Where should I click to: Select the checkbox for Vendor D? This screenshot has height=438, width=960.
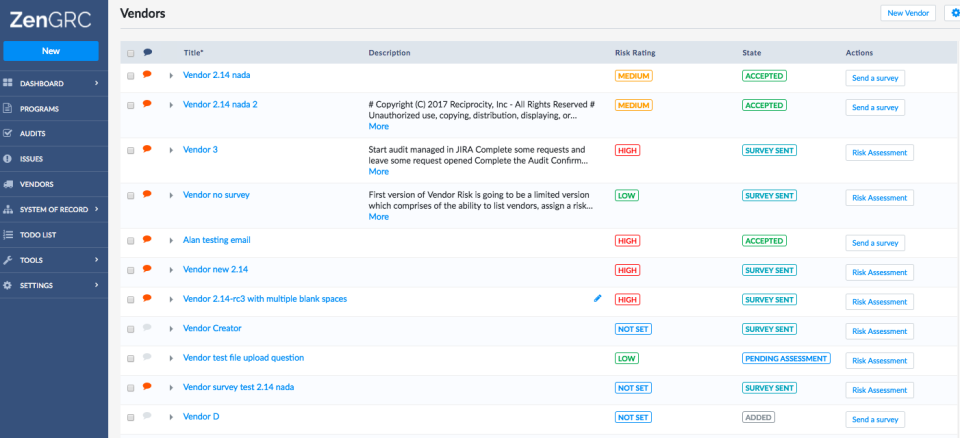pyautogui.click(x=131, y=417)
